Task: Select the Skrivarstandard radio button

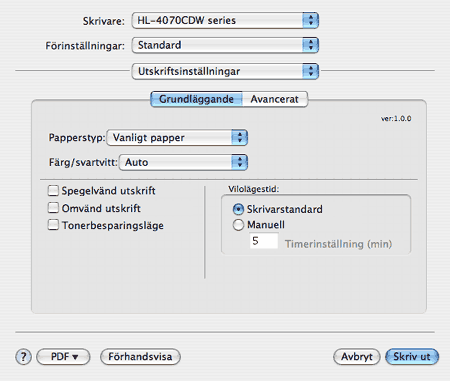Action: pyautogui.click(x=238, y=209)
